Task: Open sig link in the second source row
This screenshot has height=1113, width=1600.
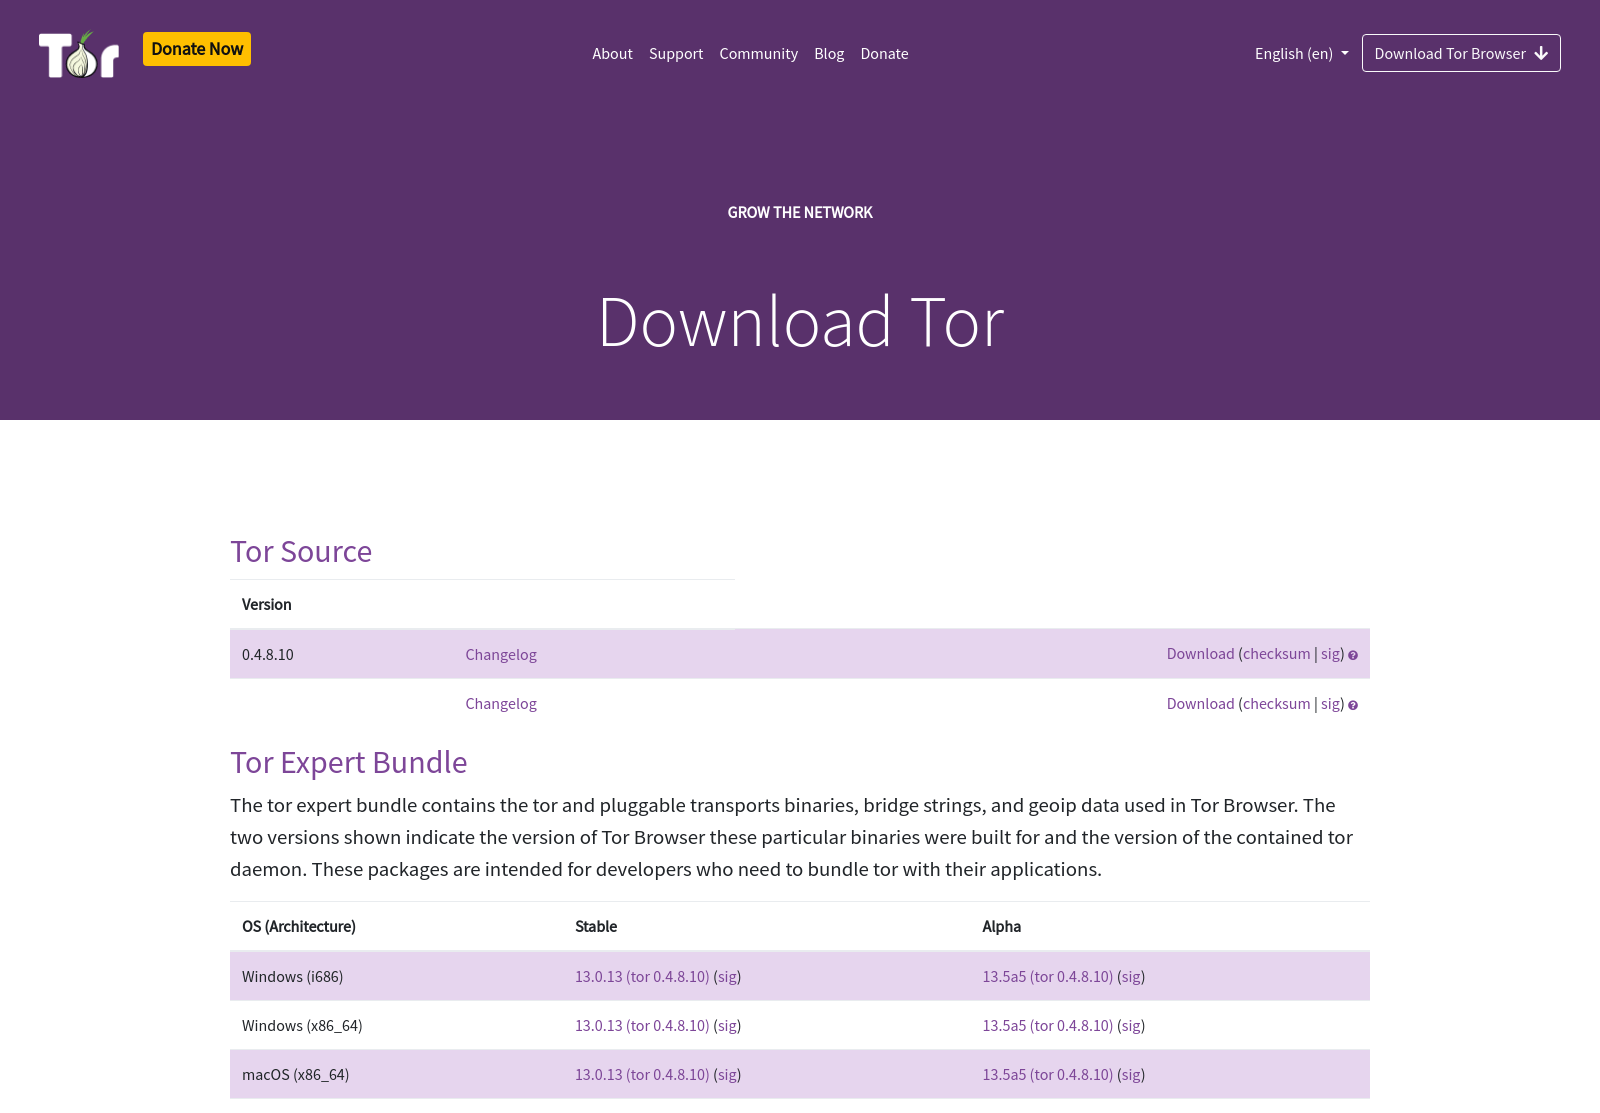Action: 1330,704
